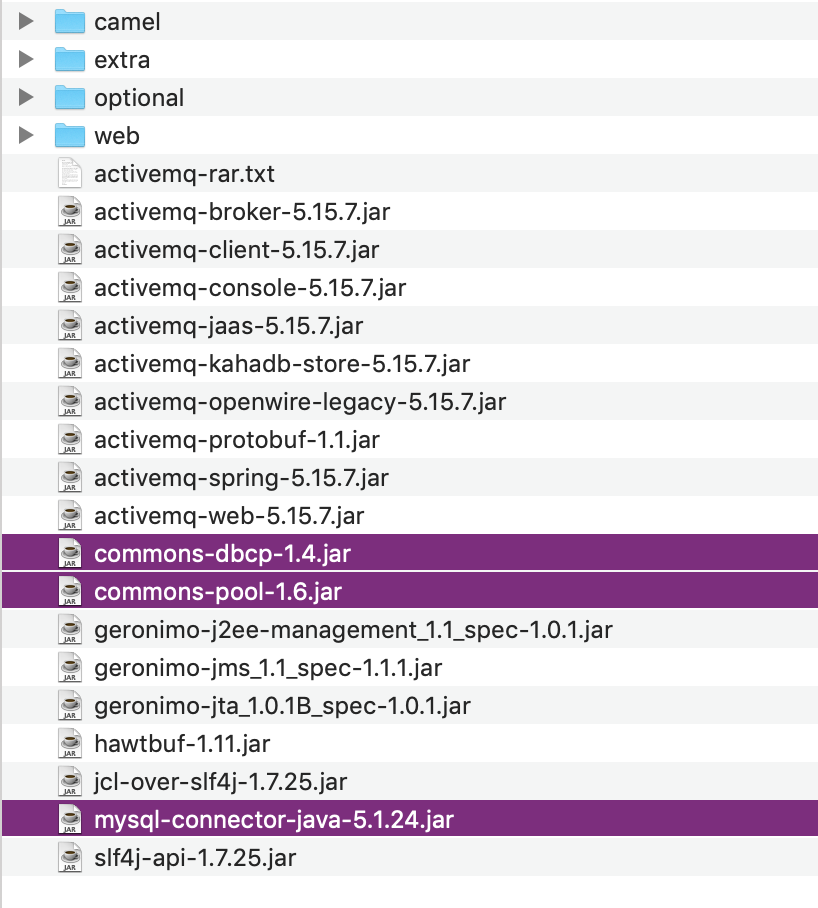Click the activemq-rar.txt document icon
The image size is (818, 908).
pyautogui.click(x=70, y=173)
